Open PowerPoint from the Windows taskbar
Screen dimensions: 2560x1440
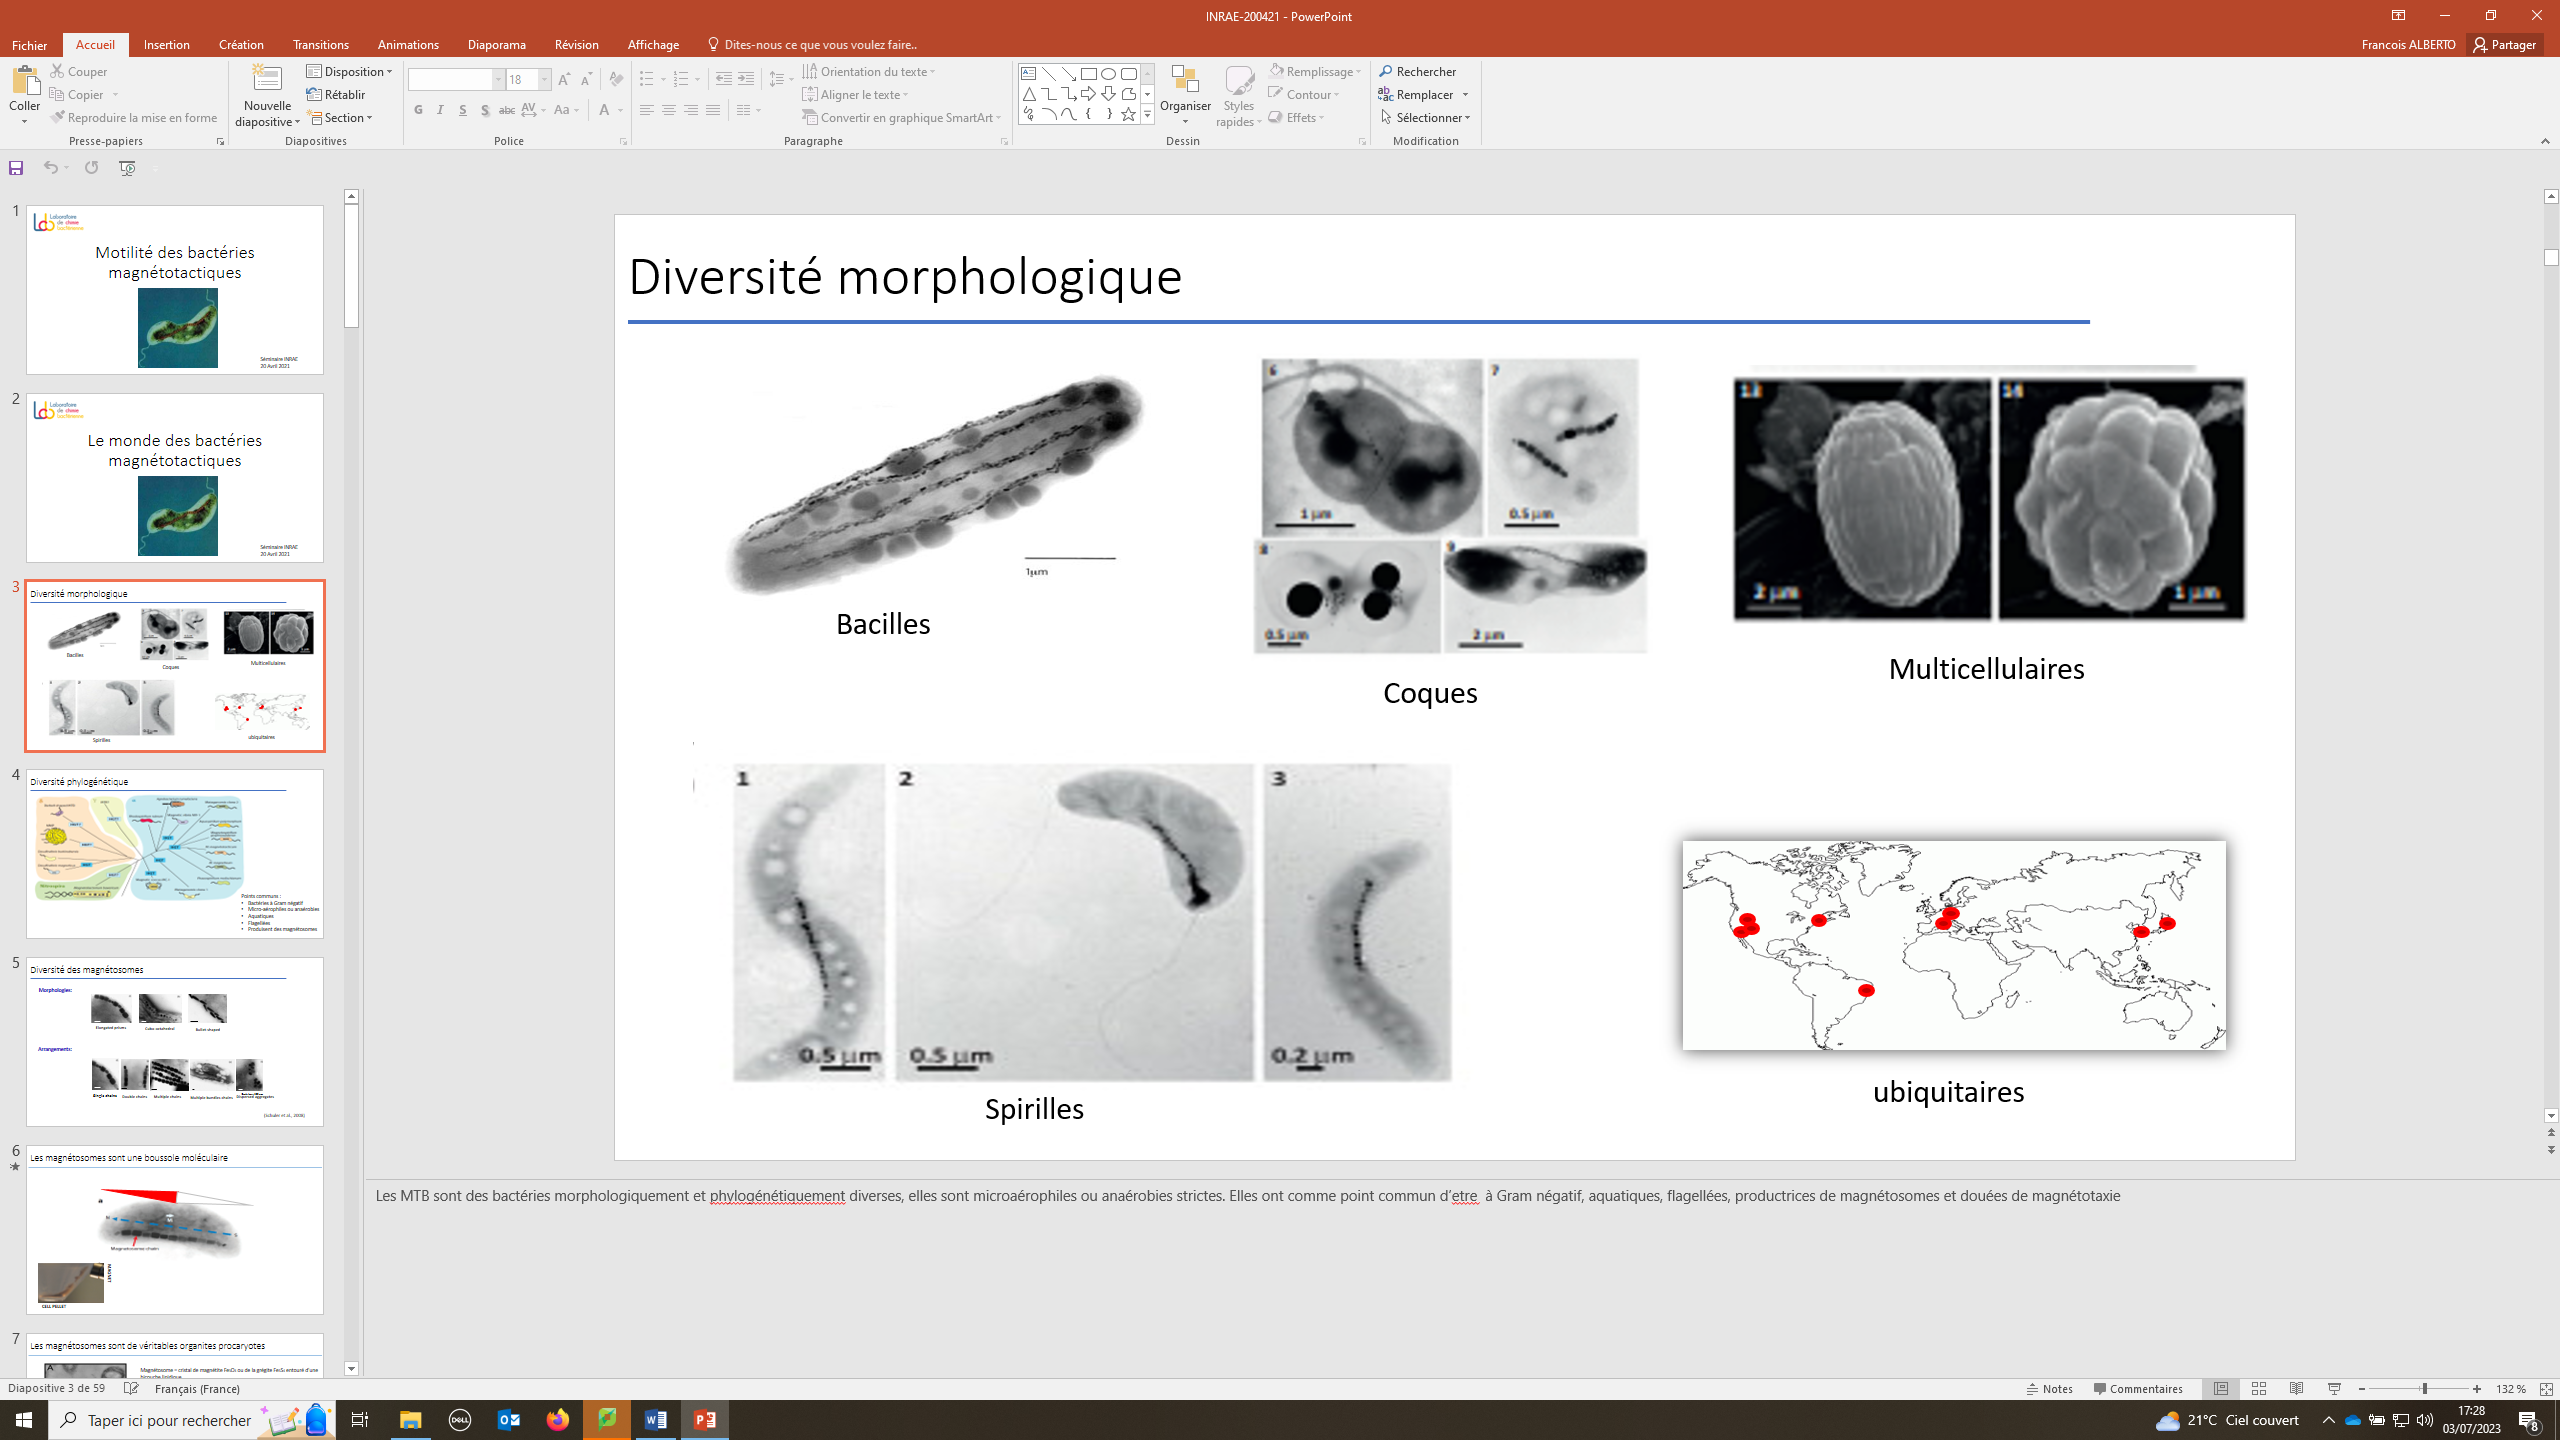point(705,1419)
